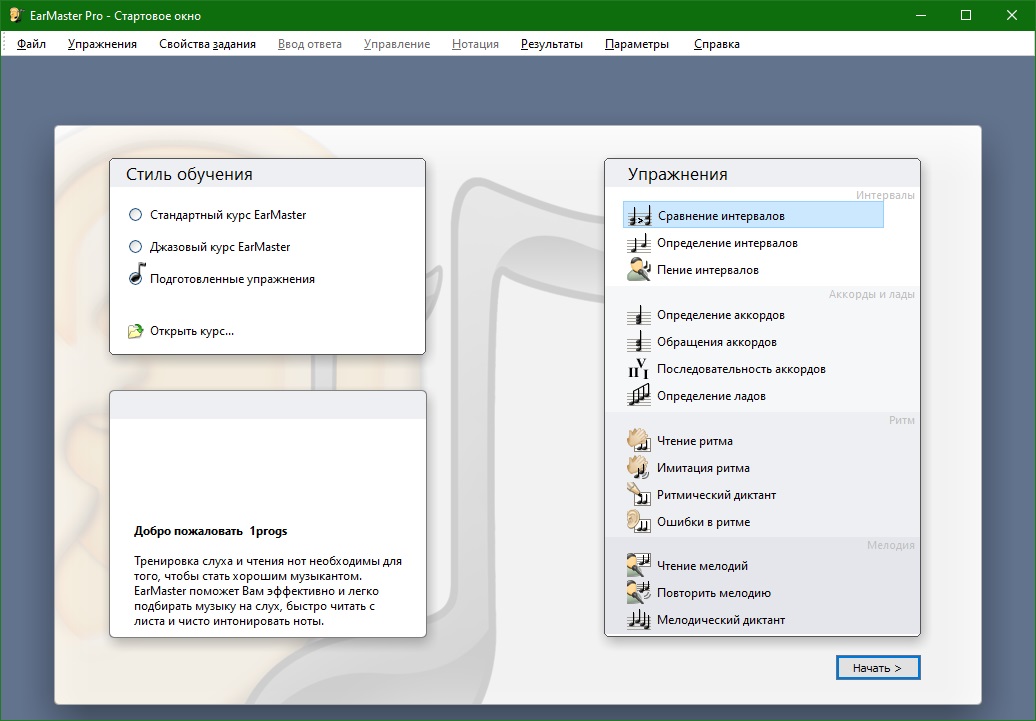This screenshot has height=721, width=1036.
Task: Click the Интервалы group label
Action: pos(885,195)
